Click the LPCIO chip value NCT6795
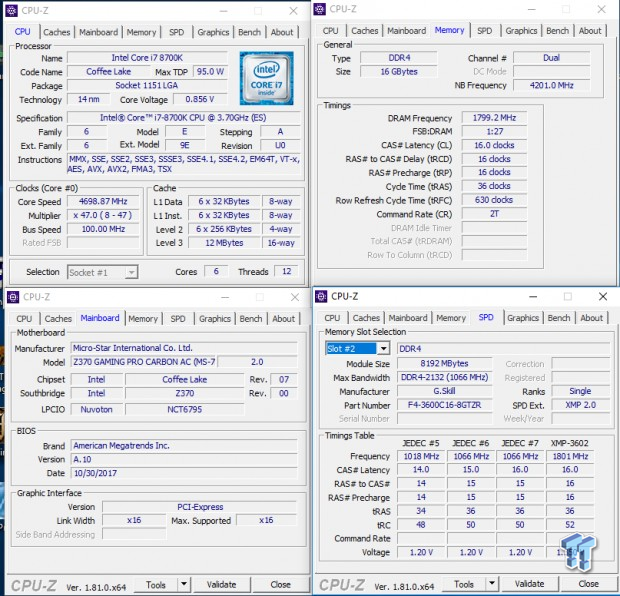This screenshot has width=620, height=596. [185, 409]
